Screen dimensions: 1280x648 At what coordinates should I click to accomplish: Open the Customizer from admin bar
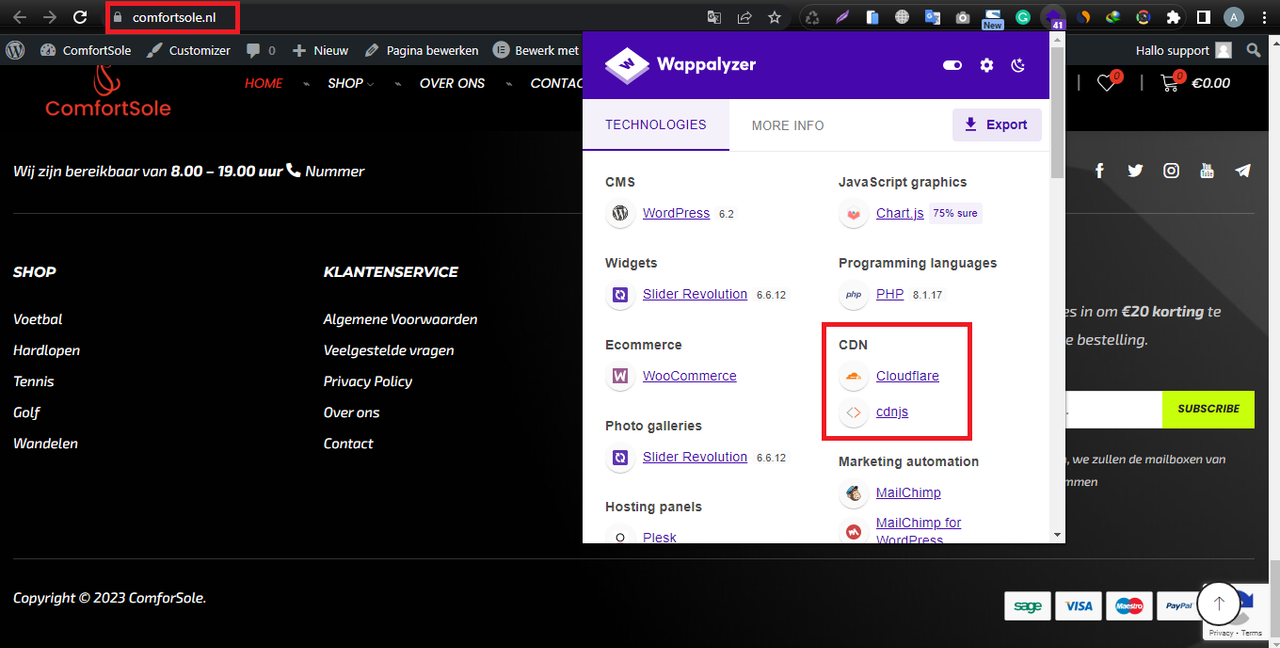[188, 50]
